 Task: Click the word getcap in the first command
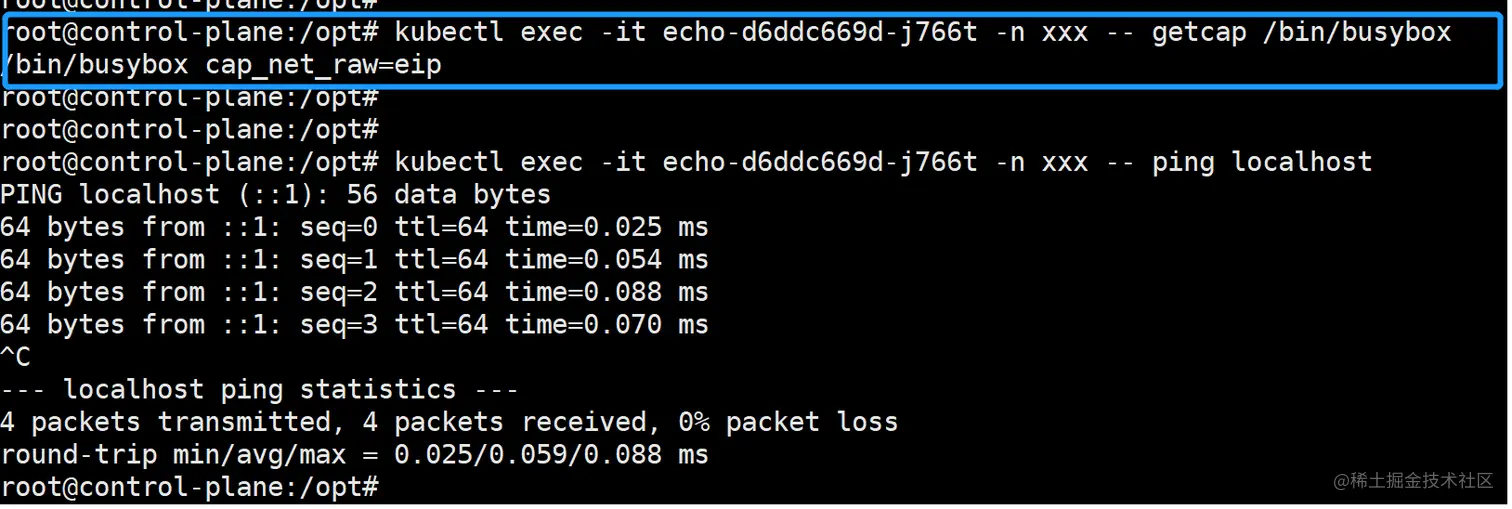tap(1199, 33)
